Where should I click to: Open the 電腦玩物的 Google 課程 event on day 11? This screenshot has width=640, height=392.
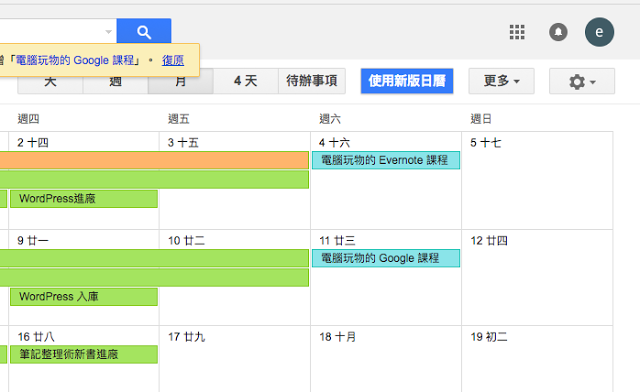pyautogui.click(x=386, y=258)
